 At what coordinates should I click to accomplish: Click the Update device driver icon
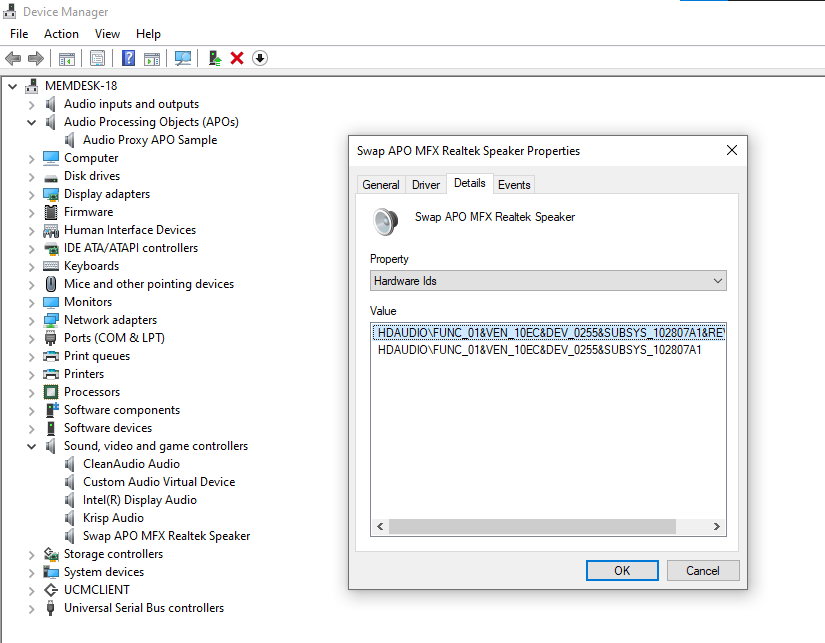pyautogui.click(x=215, y=58)
